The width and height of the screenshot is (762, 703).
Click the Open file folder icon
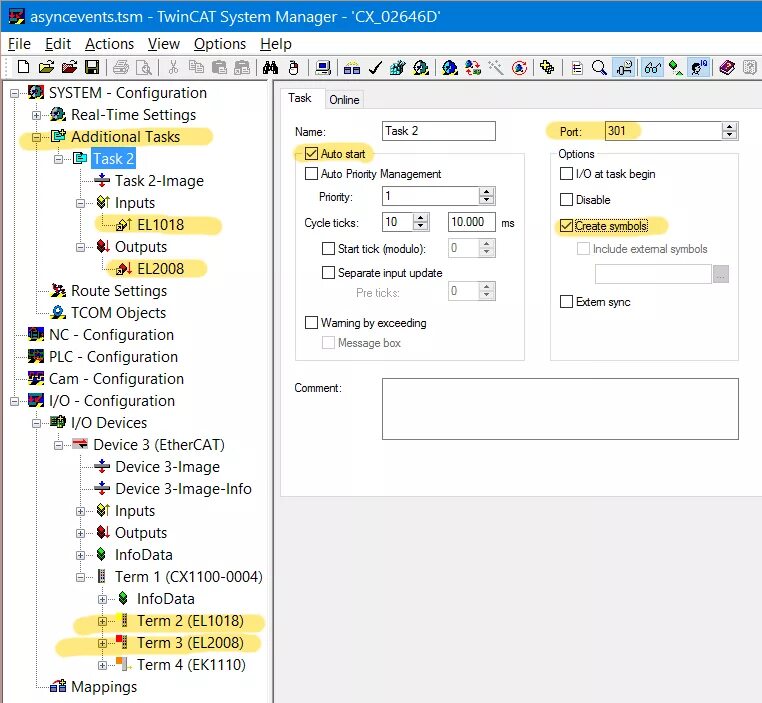pos(46,67)
